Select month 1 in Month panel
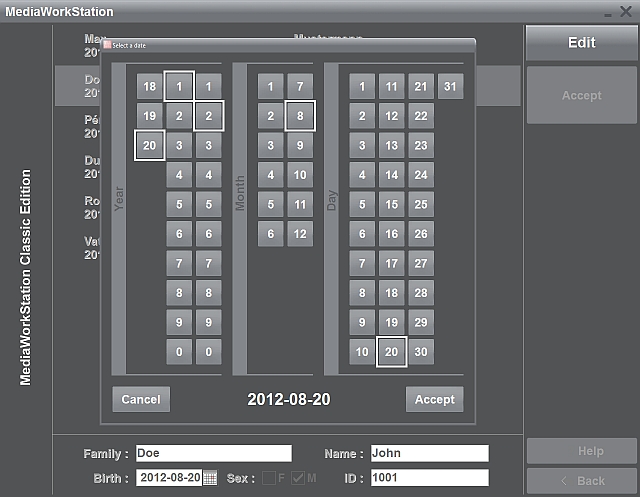 click(x=270, y=86)
